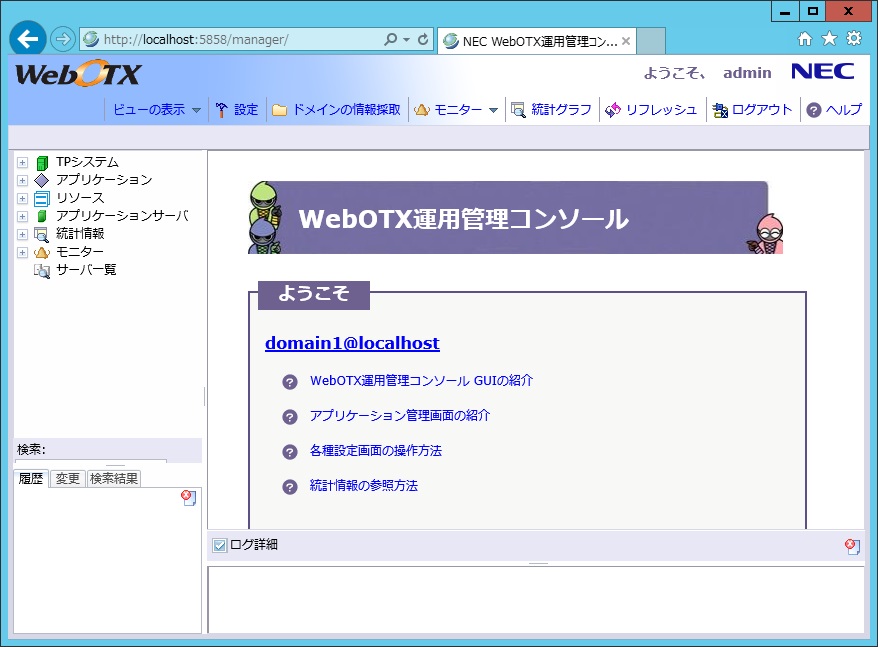Open WebOTX運用管理コンソール GUIの紹介 link
This screenshot has height=647, width=878.
(421, 381)
